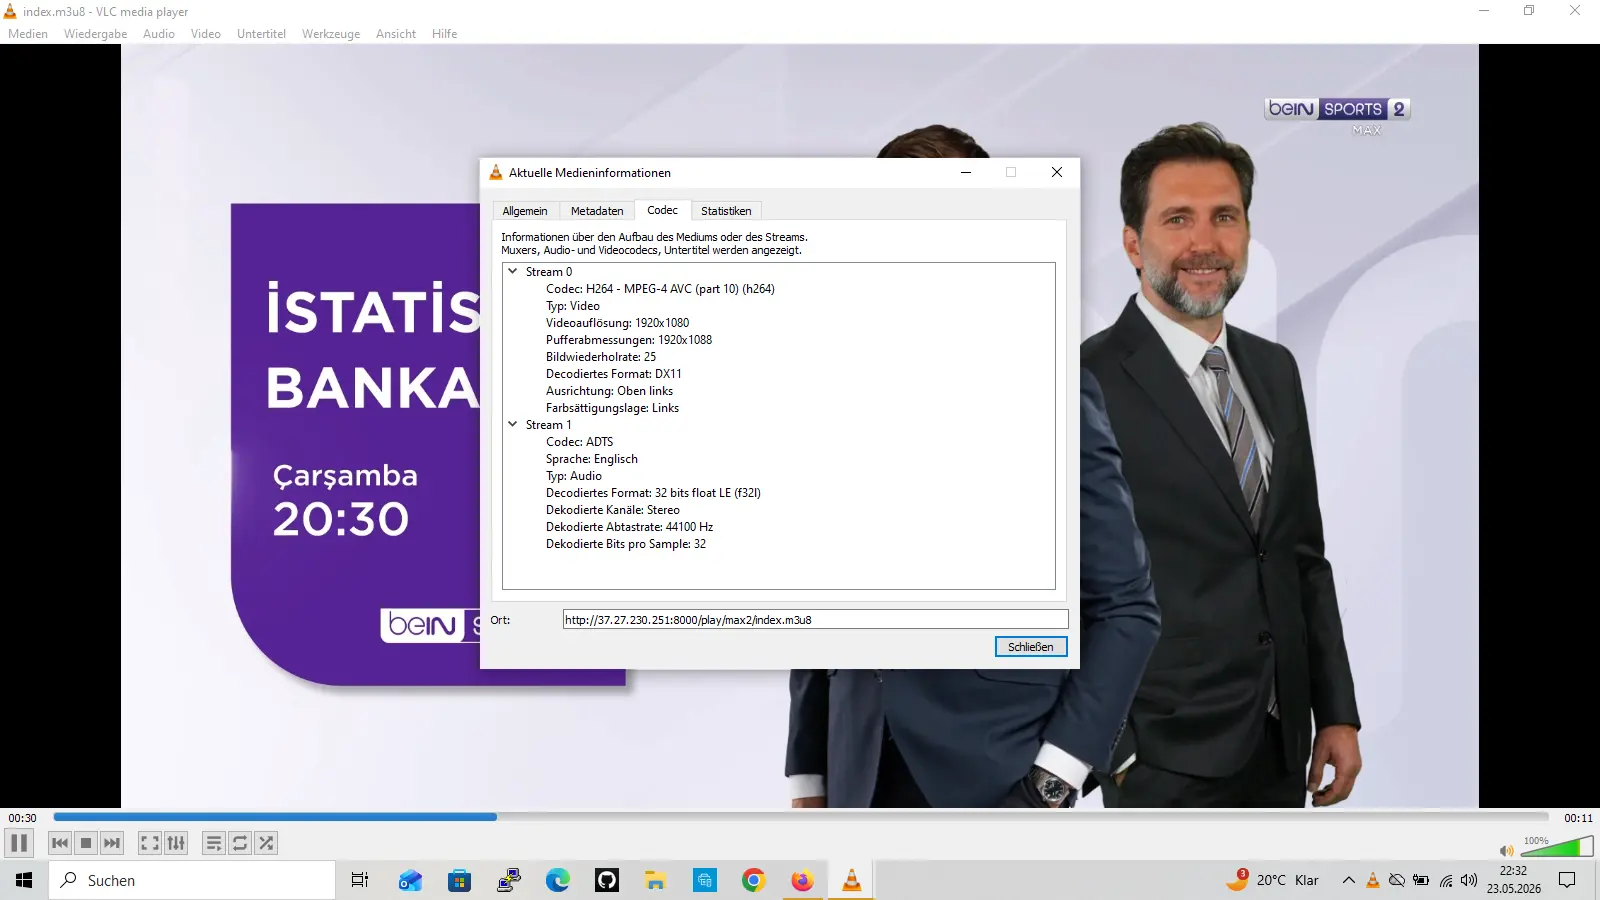The width and height of the screenshot is (1600, 900).
Task: Toggle fullscreen video mode
Action: click(150, 843)
